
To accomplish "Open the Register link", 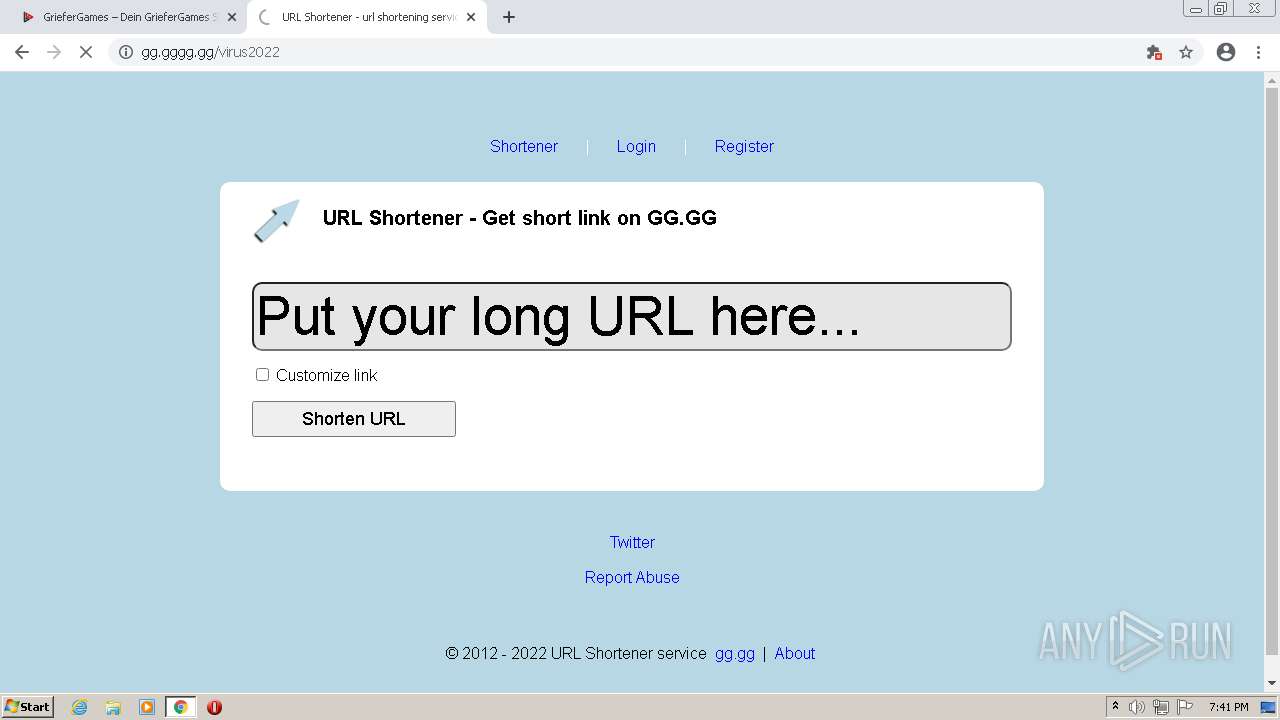I will click(x=744, y=146).
